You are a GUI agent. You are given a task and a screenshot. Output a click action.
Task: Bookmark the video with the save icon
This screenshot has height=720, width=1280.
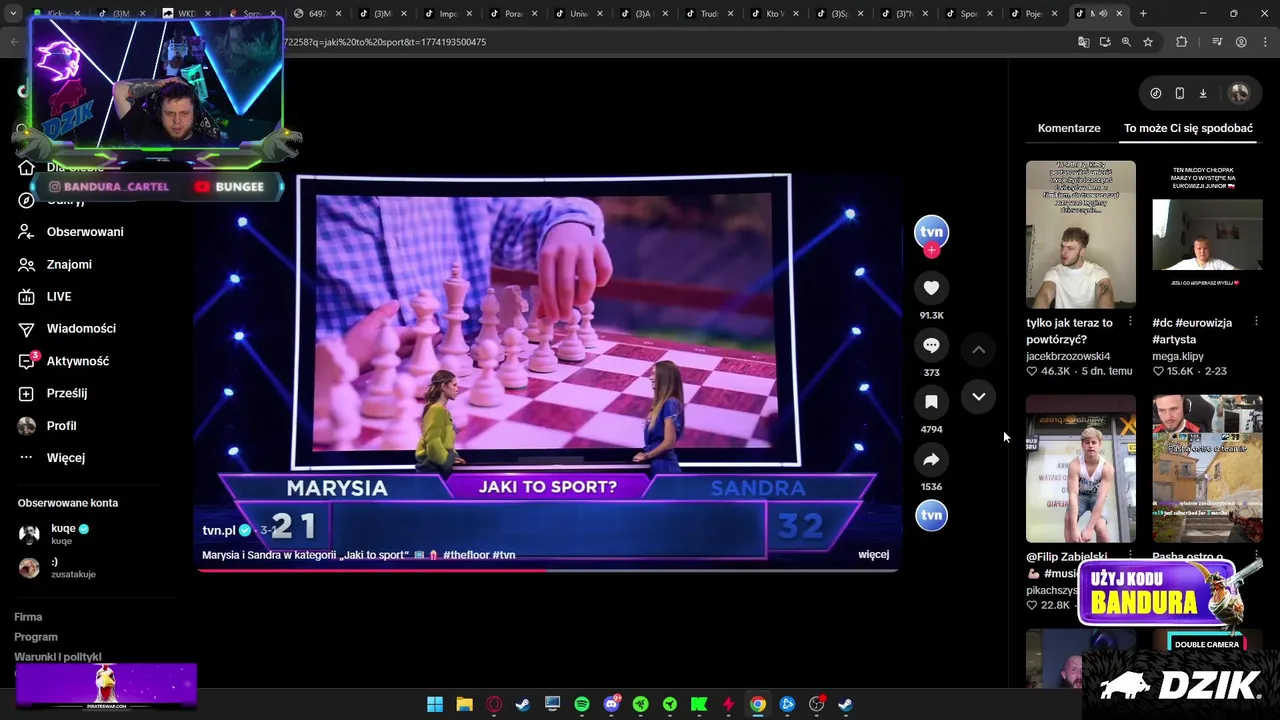(x=931, y=402)
